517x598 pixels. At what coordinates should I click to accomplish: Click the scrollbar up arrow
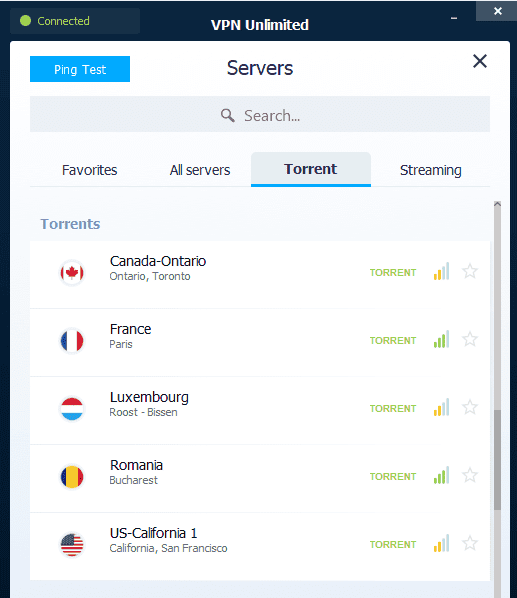[x=497, y=204]
